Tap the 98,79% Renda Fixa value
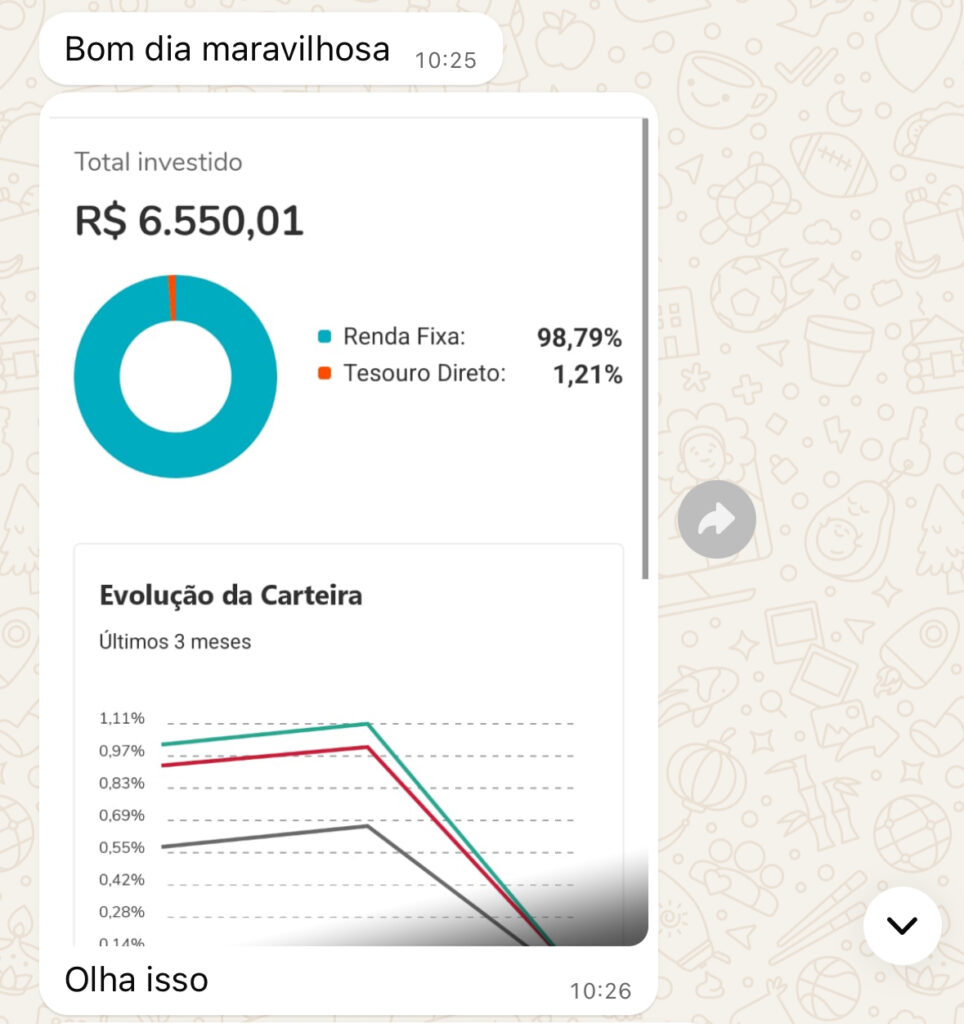The width and height of the screenshot is (964, 1024). pos(579,338)
